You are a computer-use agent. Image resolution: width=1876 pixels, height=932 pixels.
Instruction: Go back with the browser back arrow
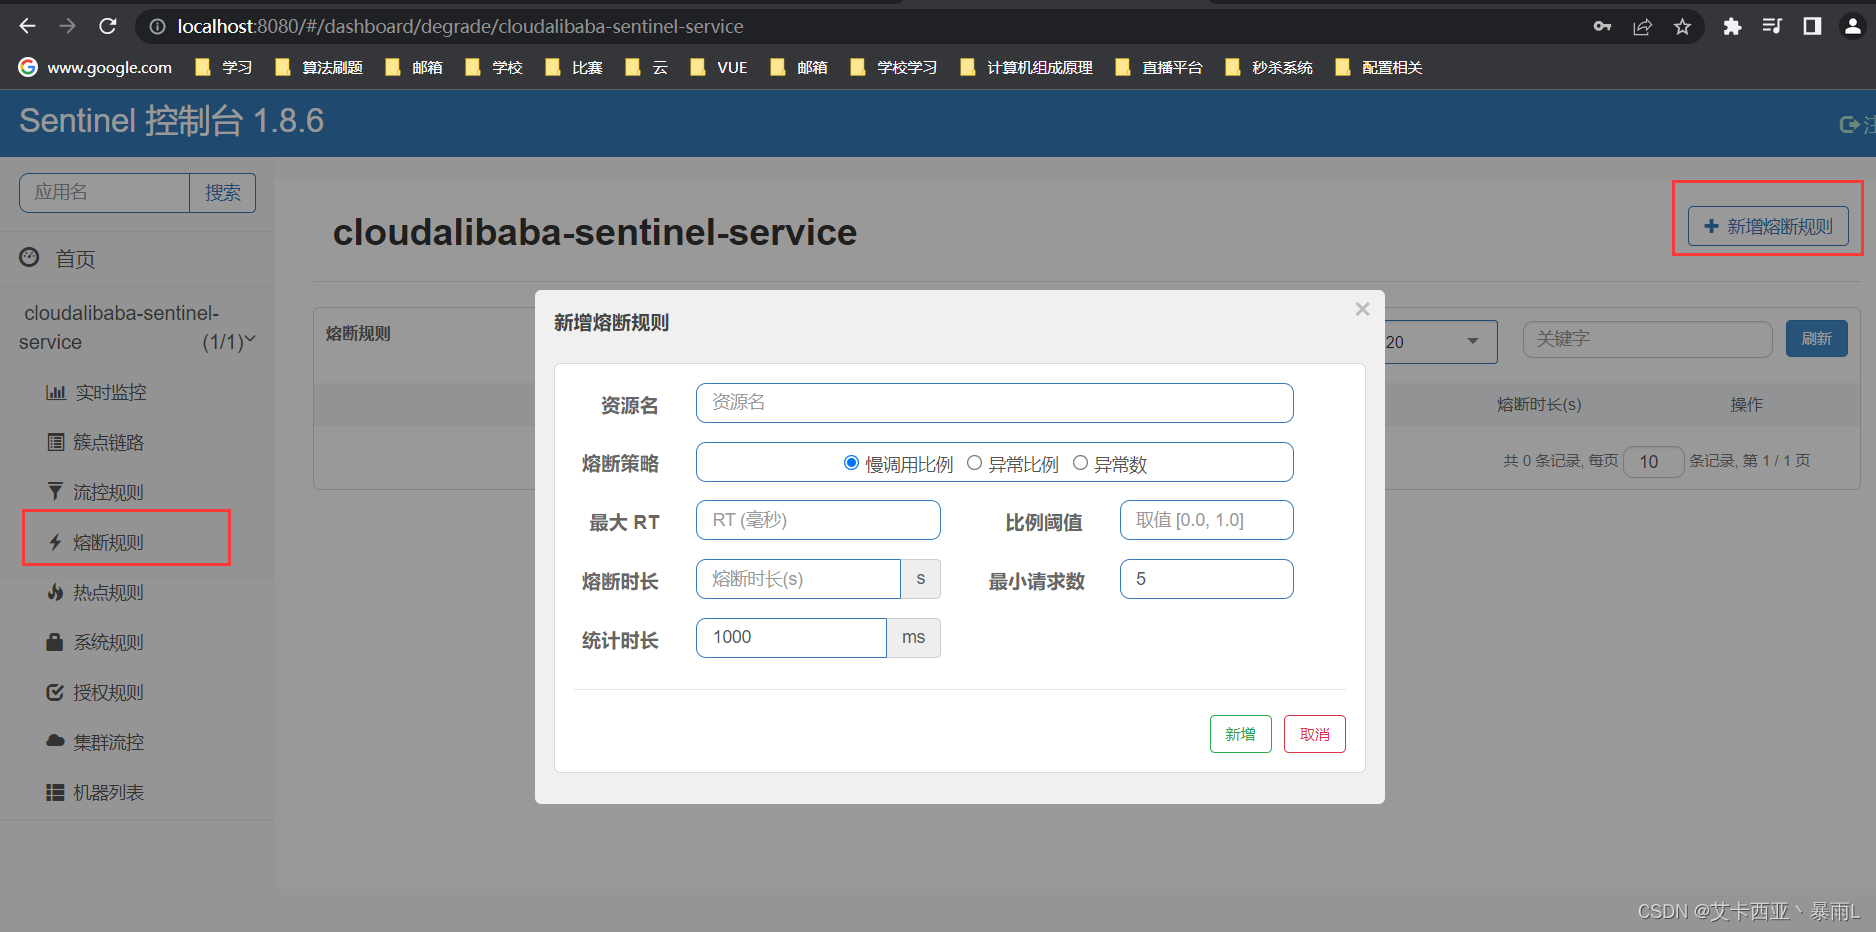[x=27, y=26]
